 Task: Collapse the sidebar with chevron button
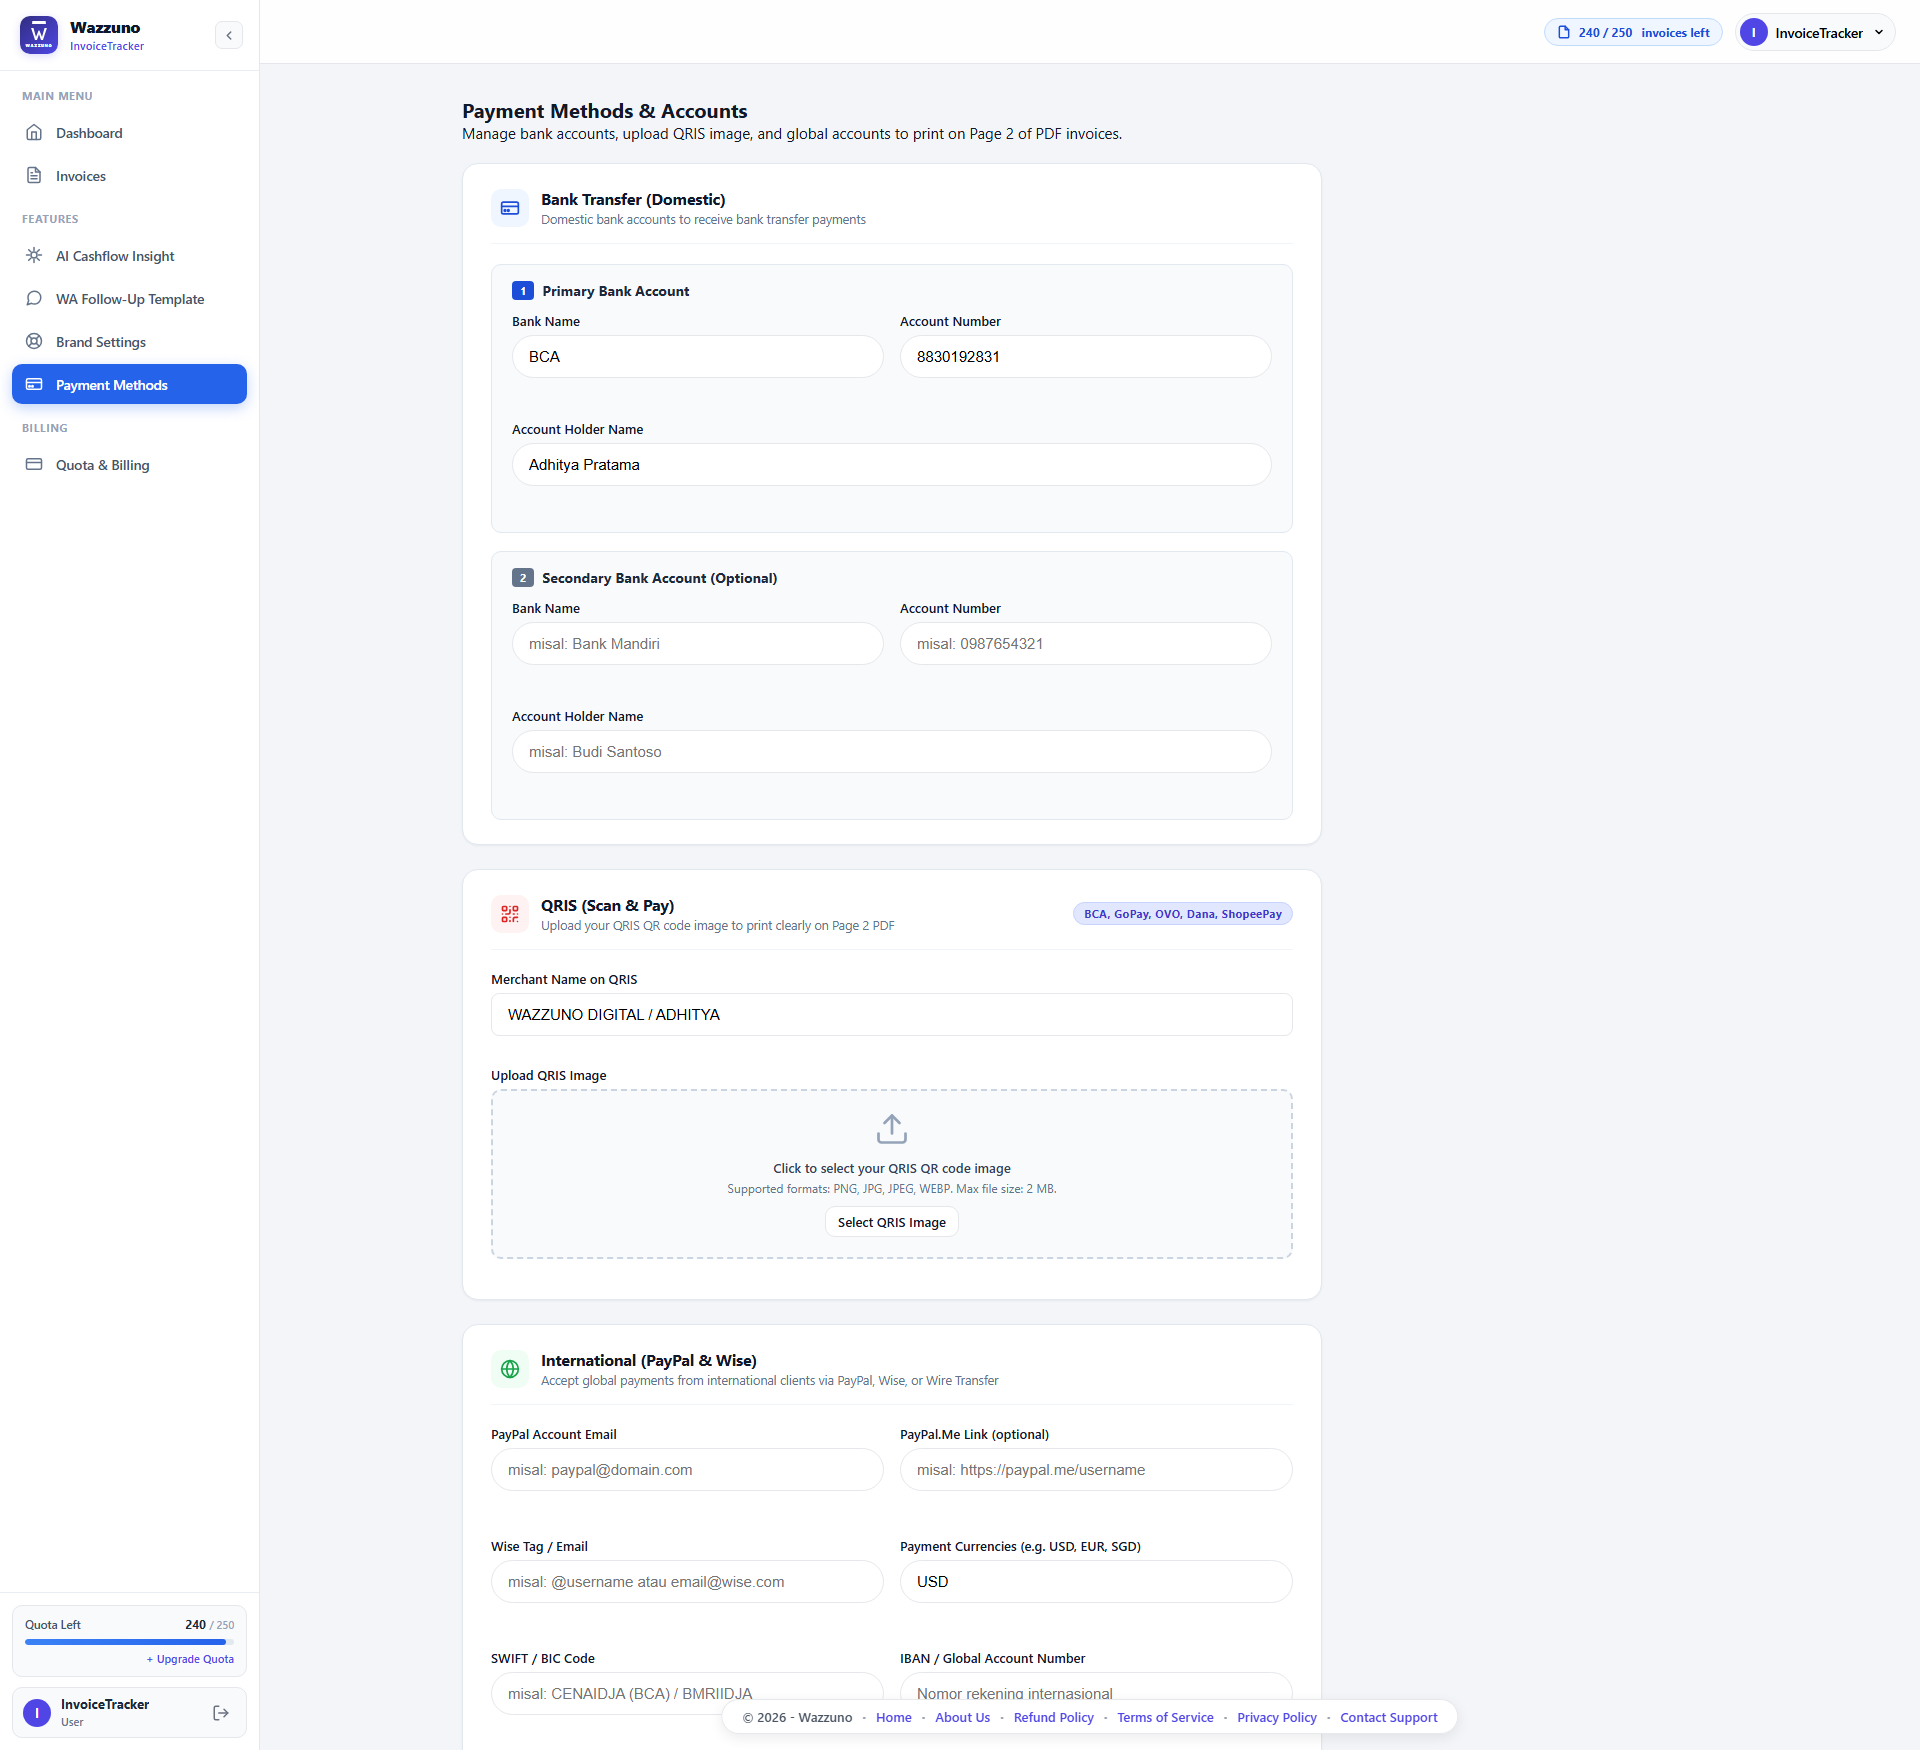pyautogui.click(x=229, y=35)
